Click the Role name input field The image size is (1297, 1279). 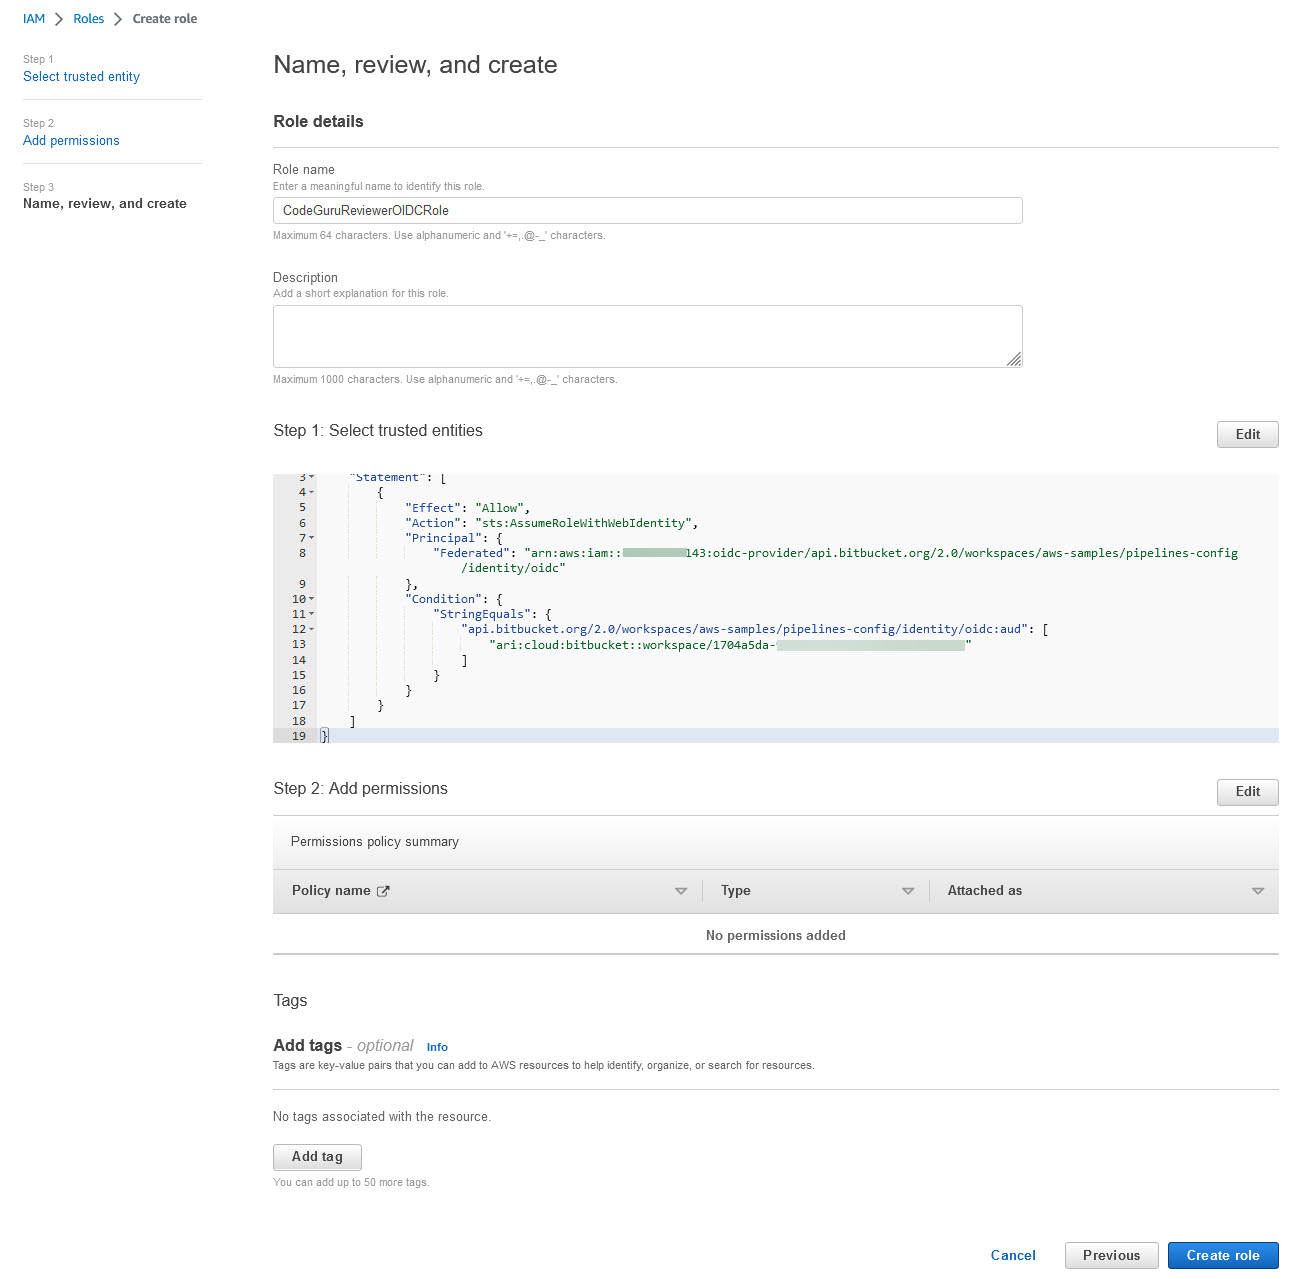(x=647, y=210)
